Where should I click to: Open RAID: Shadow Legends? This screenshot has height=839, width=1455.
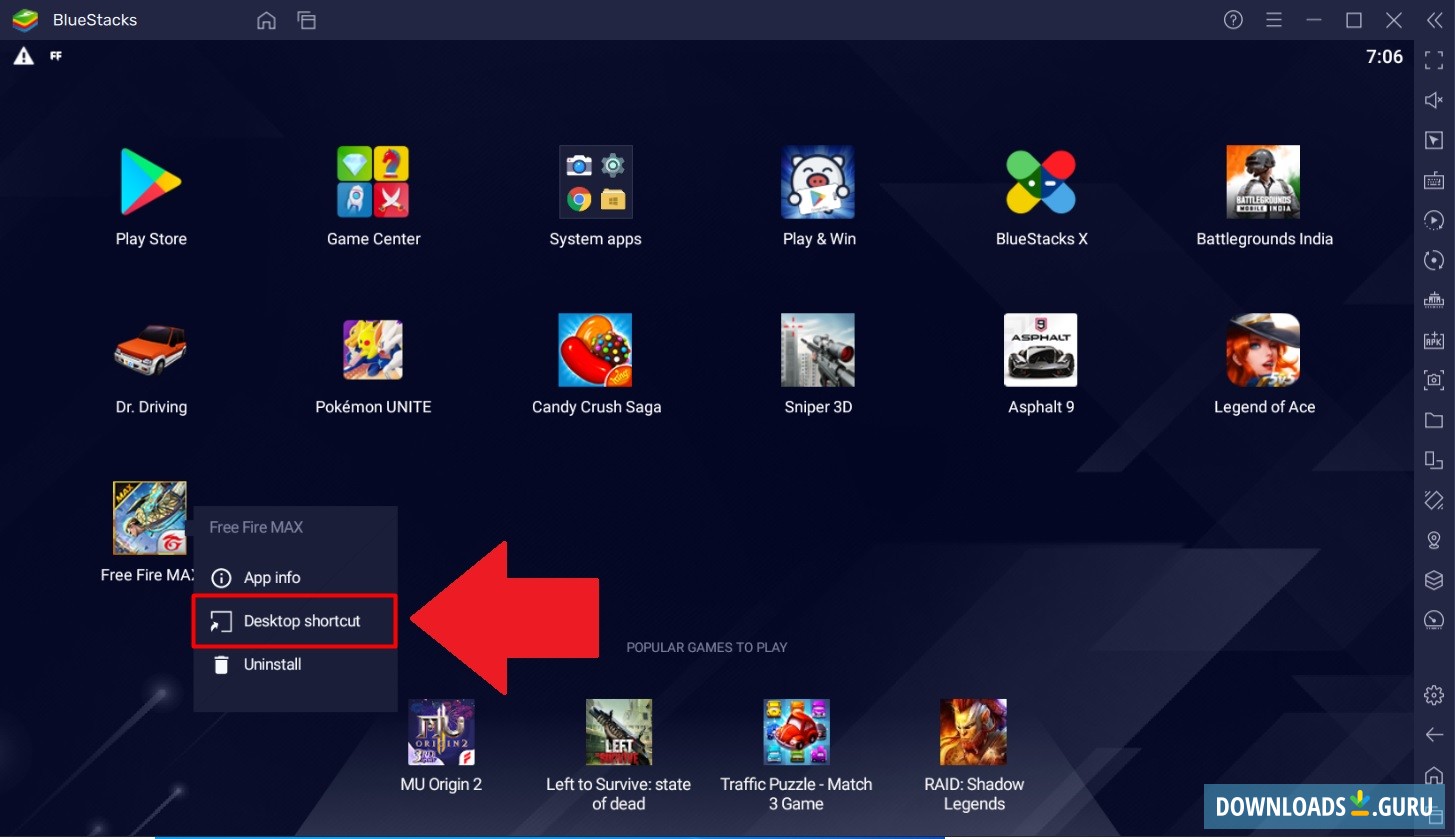(x=974, y=732)
